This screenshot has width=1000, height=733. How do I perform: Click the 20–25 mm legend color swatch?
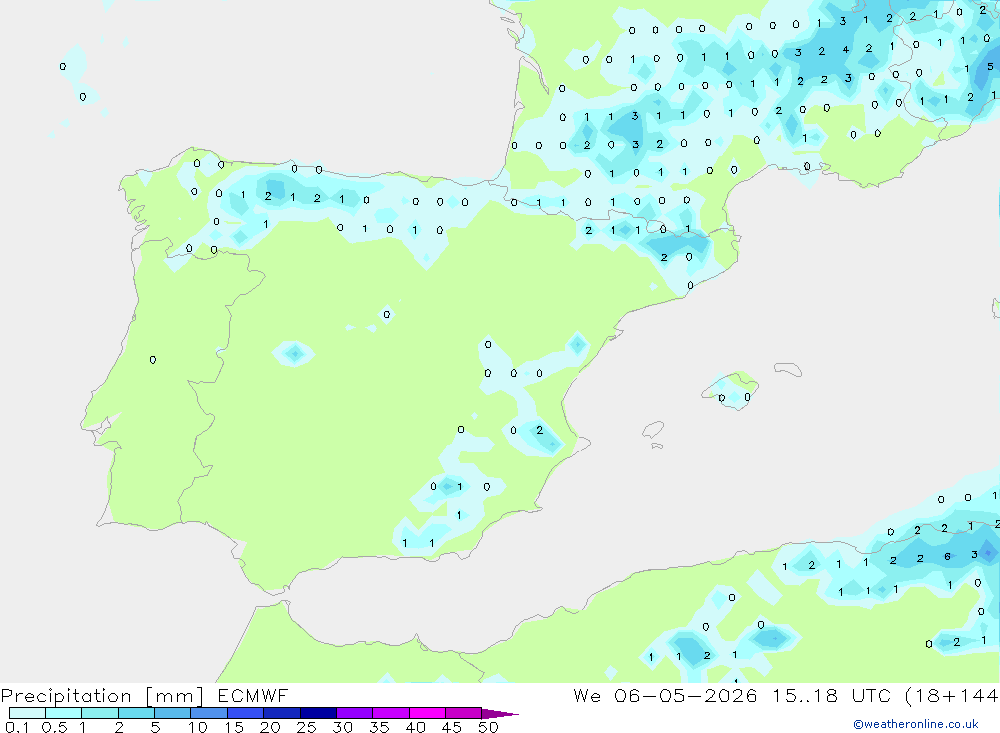[x=282, y=713]
